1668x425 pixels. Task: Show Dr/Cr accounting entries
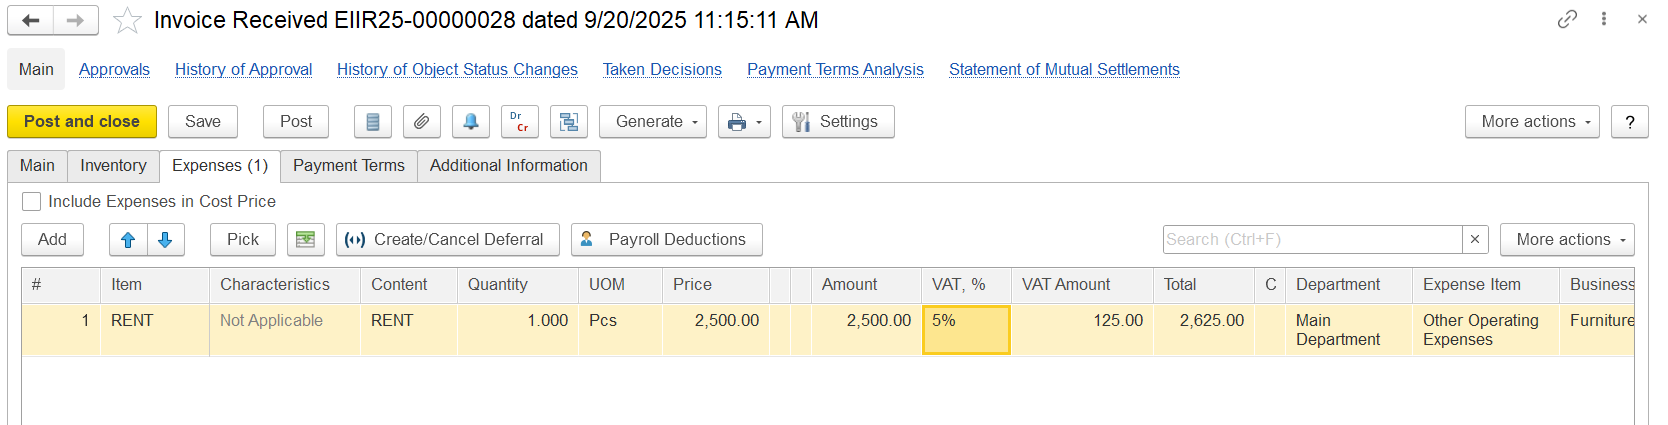[519, 122]
